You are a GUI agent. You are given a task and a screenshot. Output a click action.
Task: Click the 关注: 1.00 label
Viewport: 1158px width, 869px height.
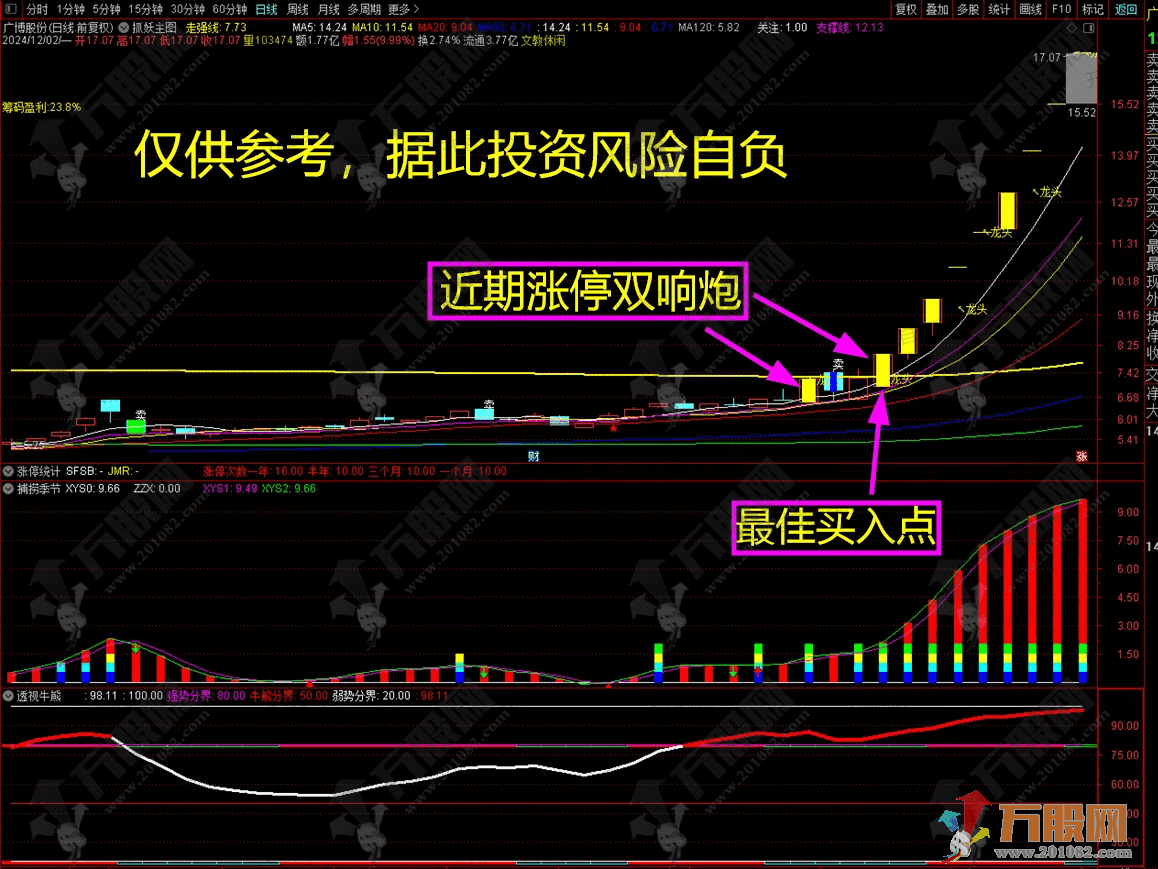[782, 27]
